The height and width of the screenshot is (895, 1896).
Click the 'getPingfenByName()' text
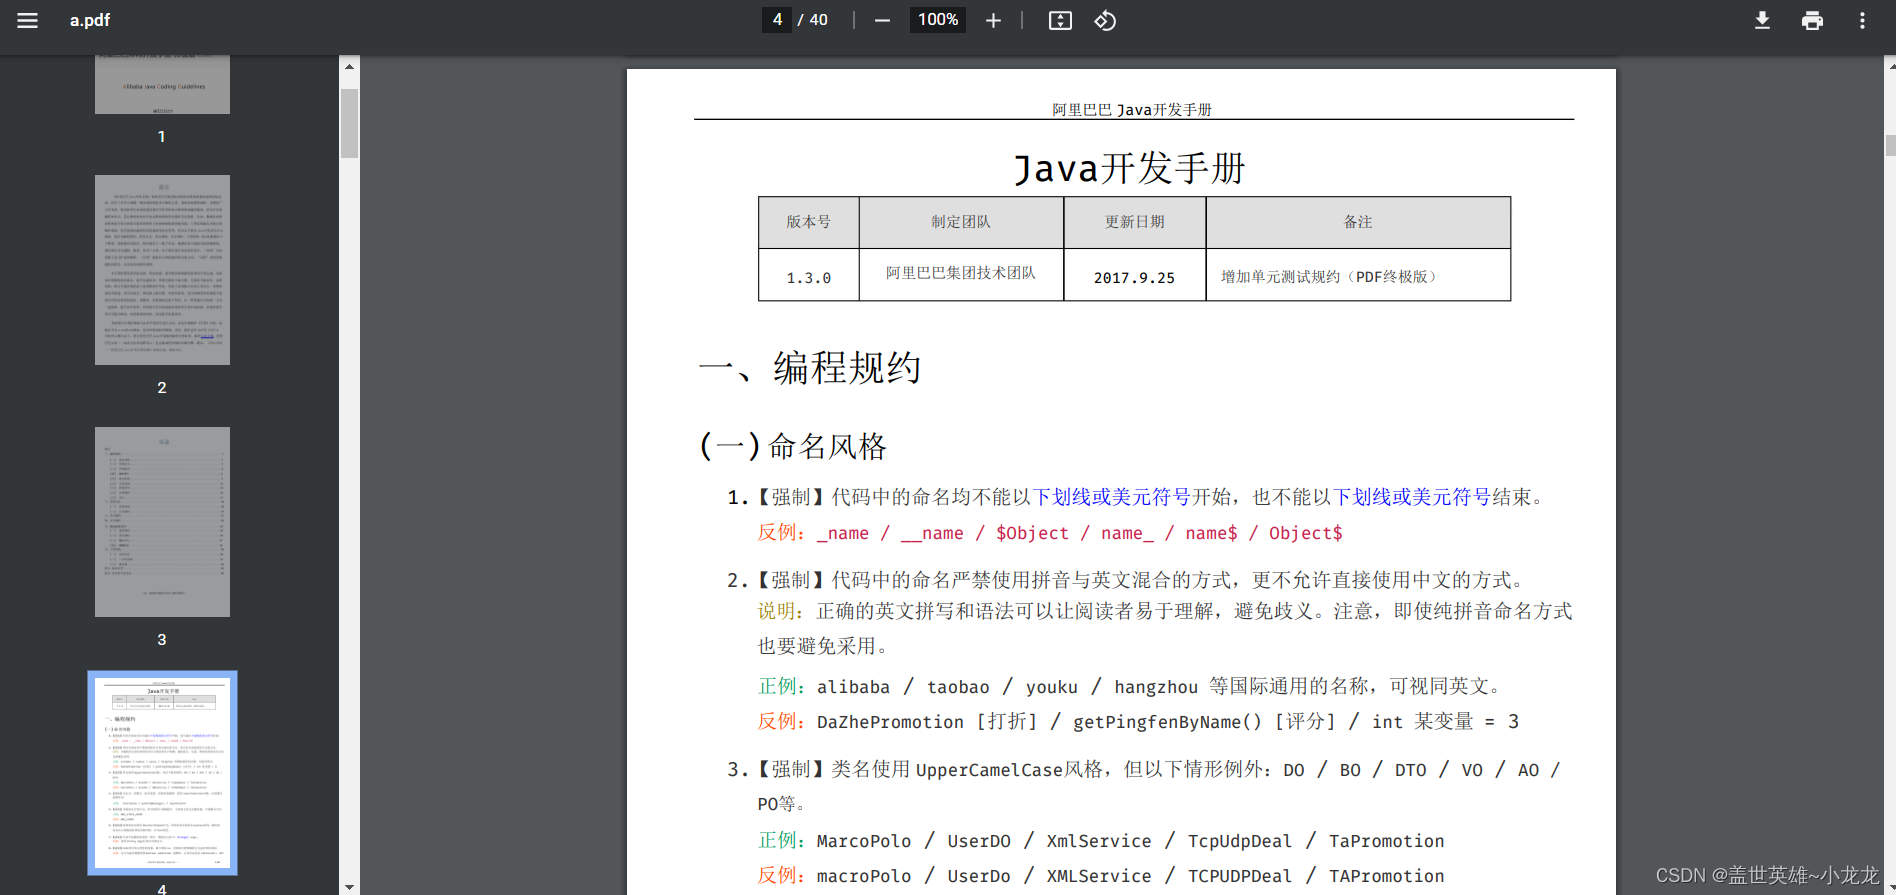click(1167, 722)
